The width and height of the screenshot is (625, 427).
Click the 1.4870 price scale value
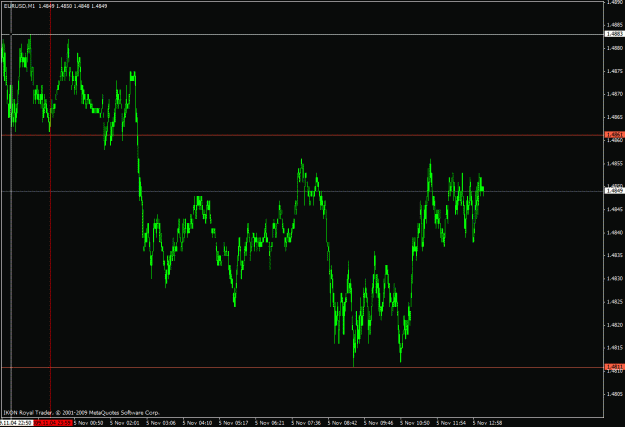click(615, 94)
